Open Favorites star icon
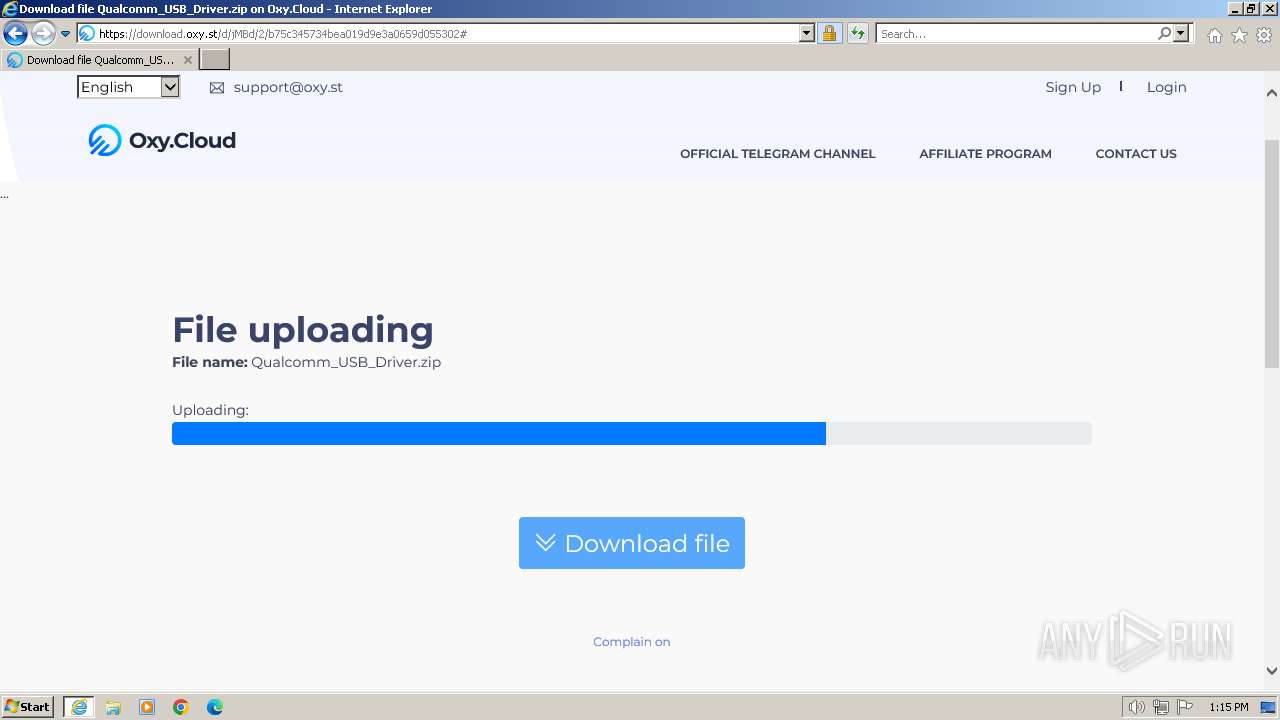 pyautogui.click(x=1239, y=35)
